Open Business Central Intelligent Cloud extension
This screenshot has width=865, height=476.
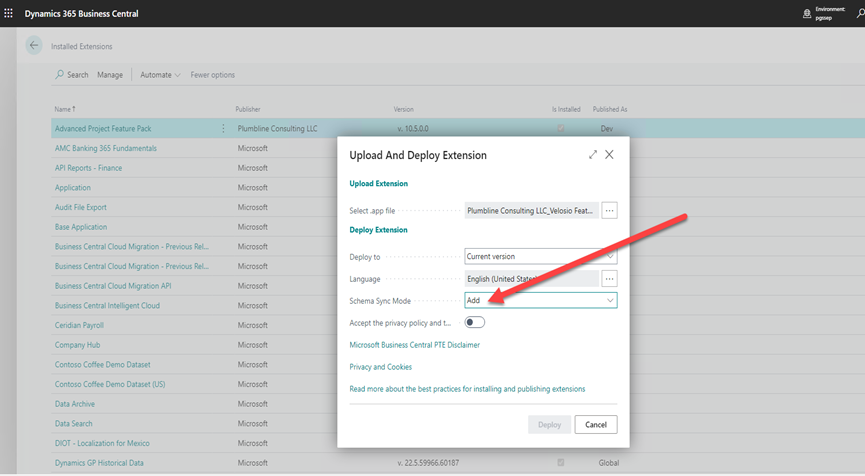pyautogui.click(x=107, y=305)
